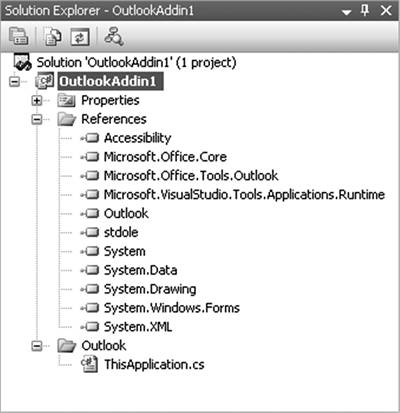Collapse the Outlook folder node
400x413 pixels.
pyautogui.click(x=37, y=346)
